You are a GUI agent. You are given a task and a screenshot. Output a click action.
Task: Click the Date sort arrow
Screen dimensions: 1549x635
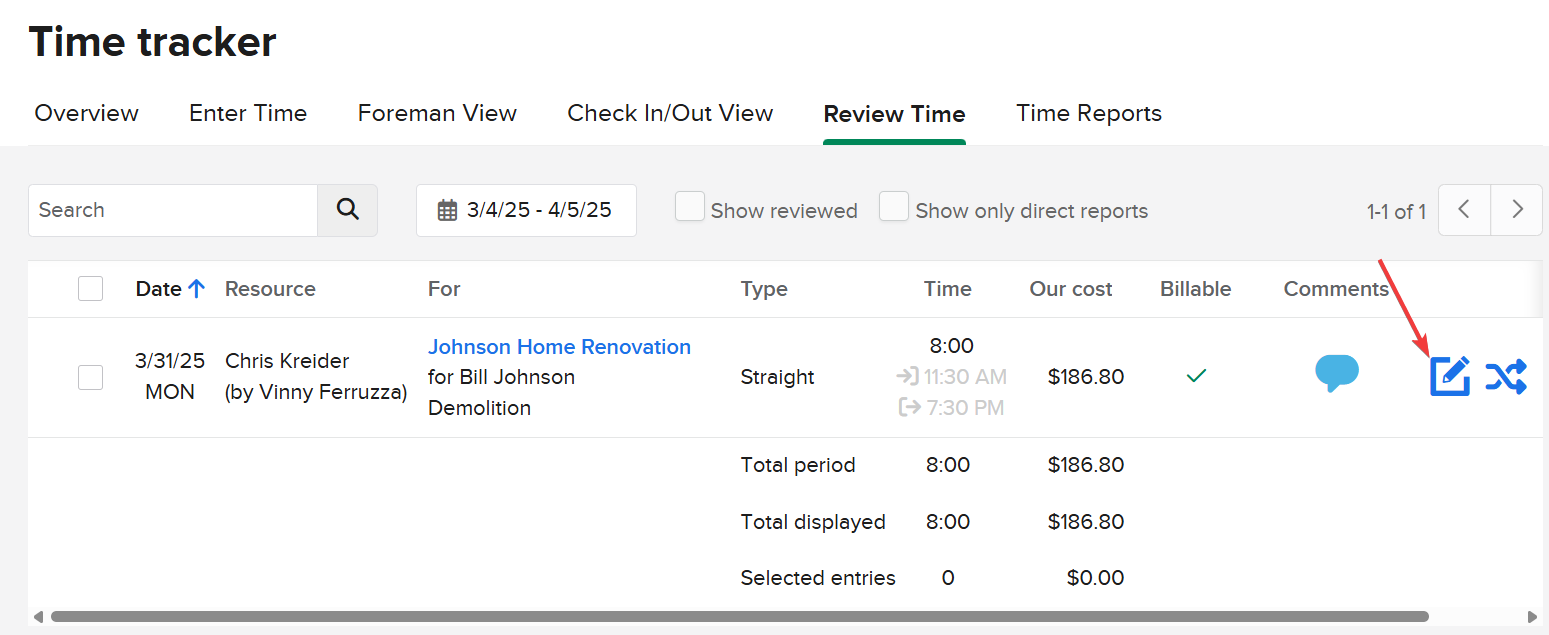pos(196,289)
